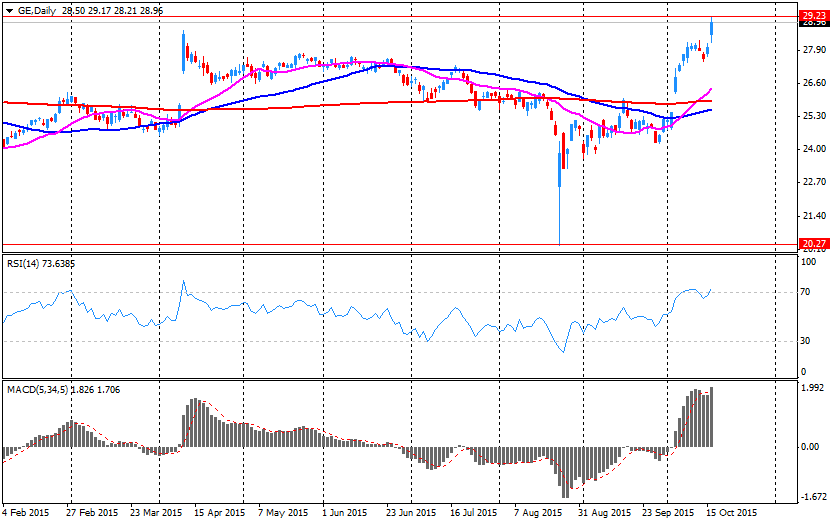The height and width of the screenshot is (521, 837).
Task: Click the 16 Jul 2015 date label
Action: point(475,513)
